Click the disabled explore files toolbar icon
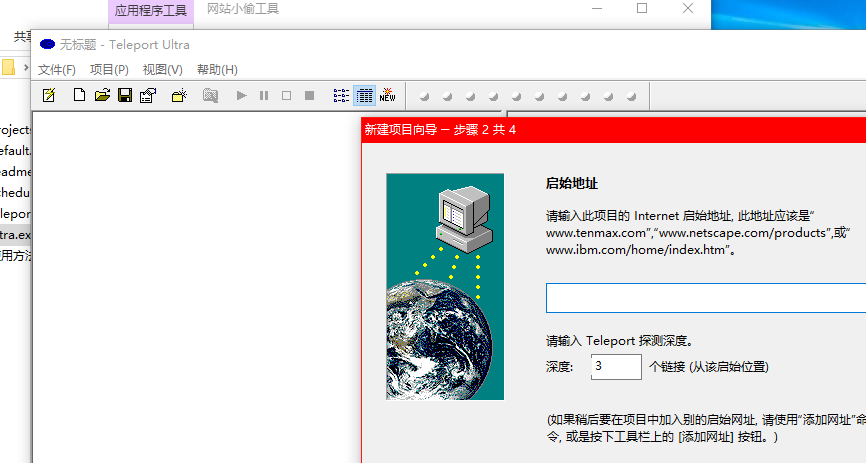The height and width of the screenshot is (463, 866). tap(210, 96)
